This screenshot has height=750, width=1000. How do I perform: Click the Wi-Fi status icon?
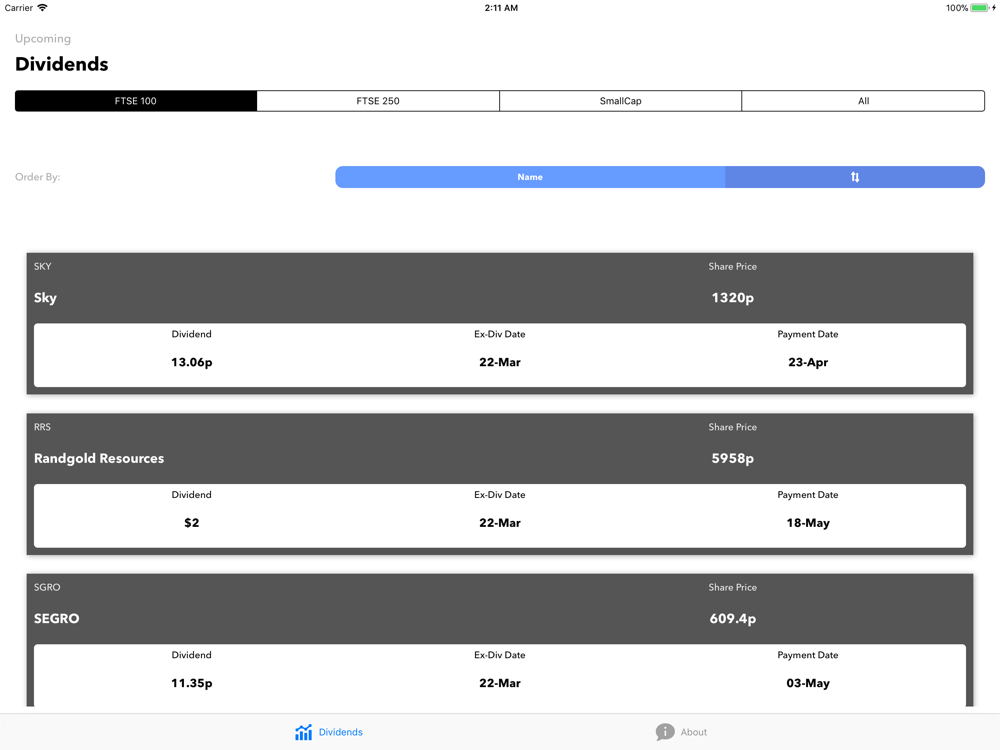coord(43,8)
